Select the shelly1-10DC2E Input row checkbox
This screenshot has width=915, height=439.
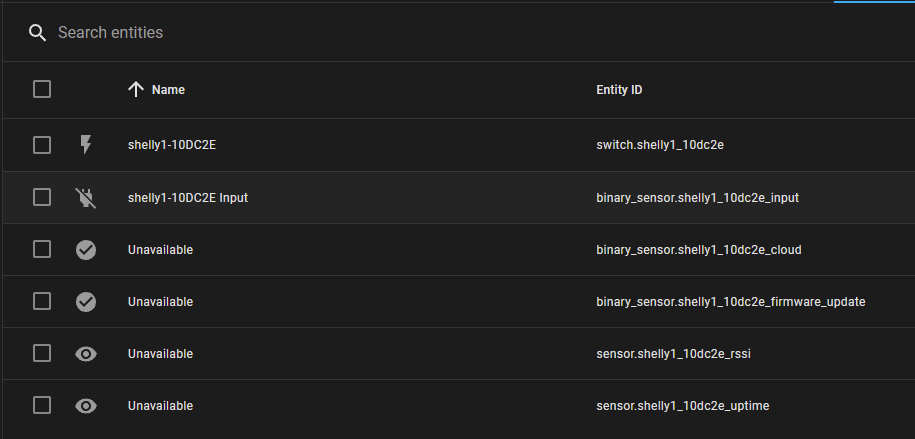[x=42, y=197]
